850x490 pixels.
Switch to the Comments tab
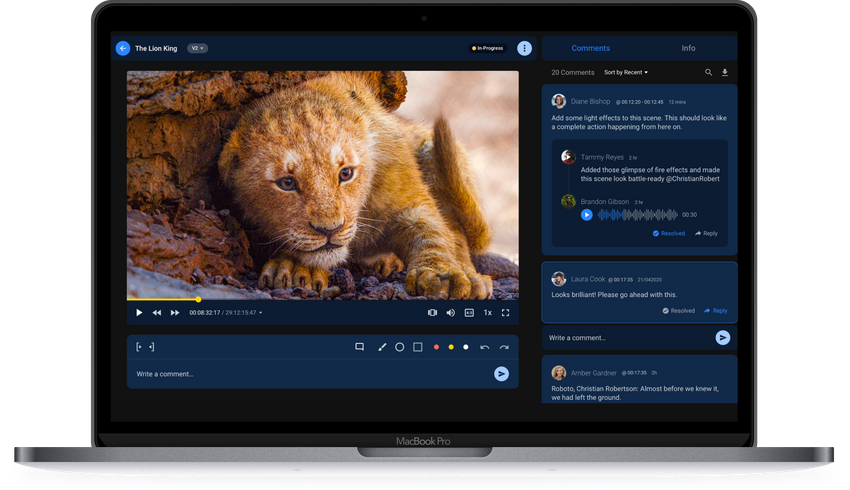pos(590,48)
